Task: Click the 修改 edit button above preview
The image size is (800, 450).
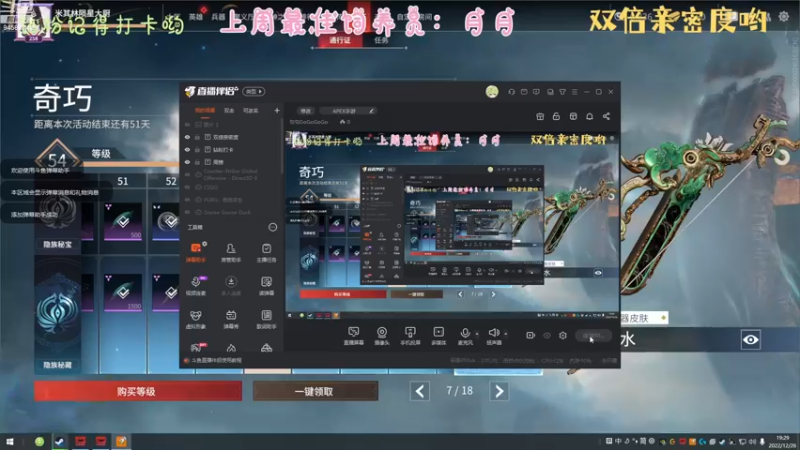Action: tap(305, 111)
